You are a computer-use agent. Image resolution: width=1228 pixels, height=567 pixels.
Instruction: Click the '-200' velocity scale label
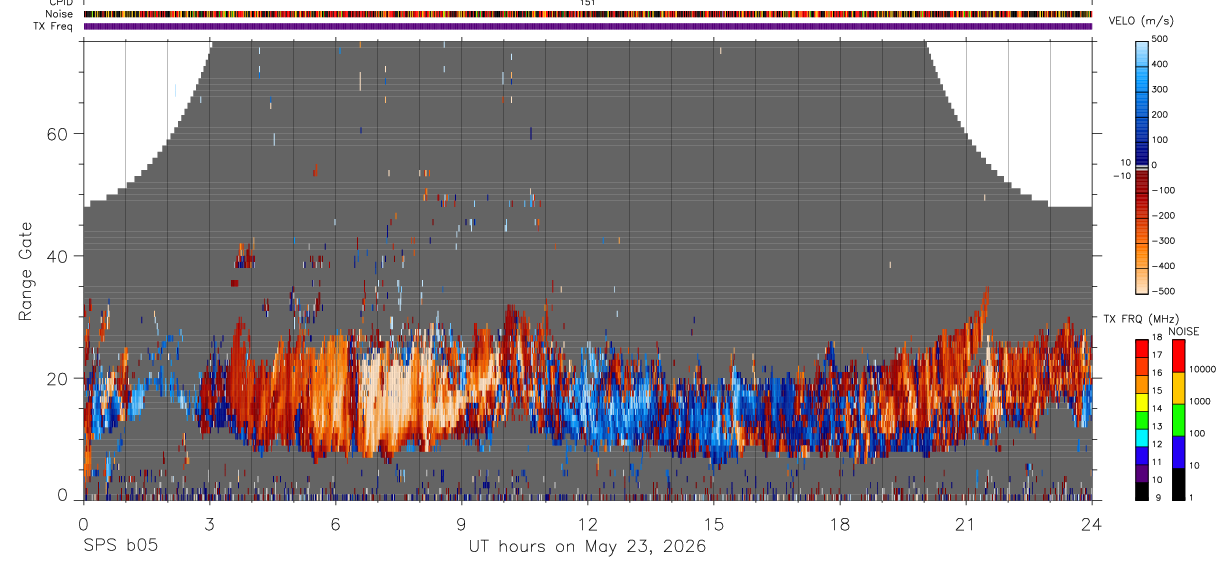coord(1162,215)
